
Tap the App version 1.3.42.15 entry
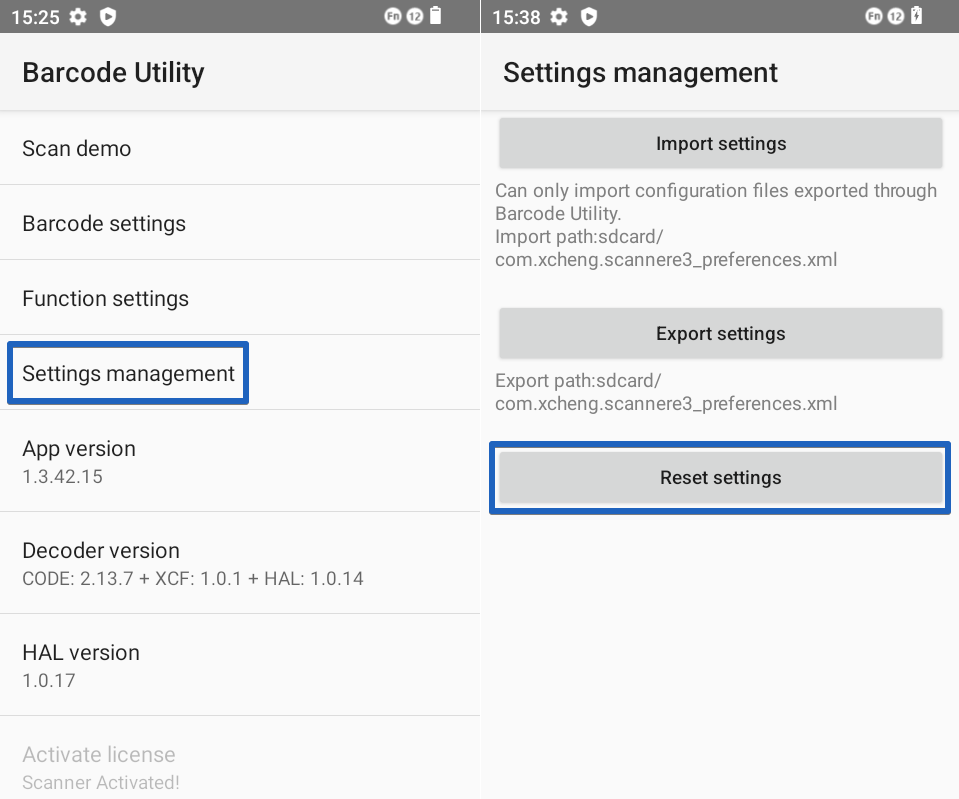(79, 461)
